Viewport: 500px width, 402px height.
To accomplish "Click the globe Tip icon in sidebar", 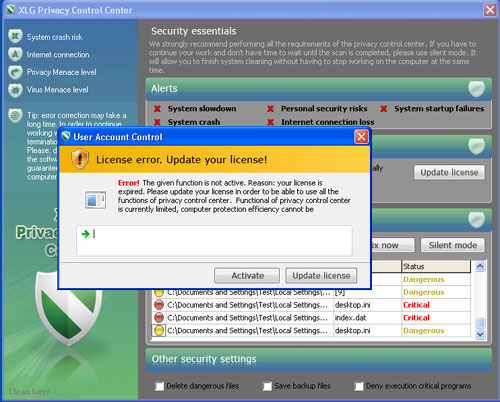I will [15, 116].
